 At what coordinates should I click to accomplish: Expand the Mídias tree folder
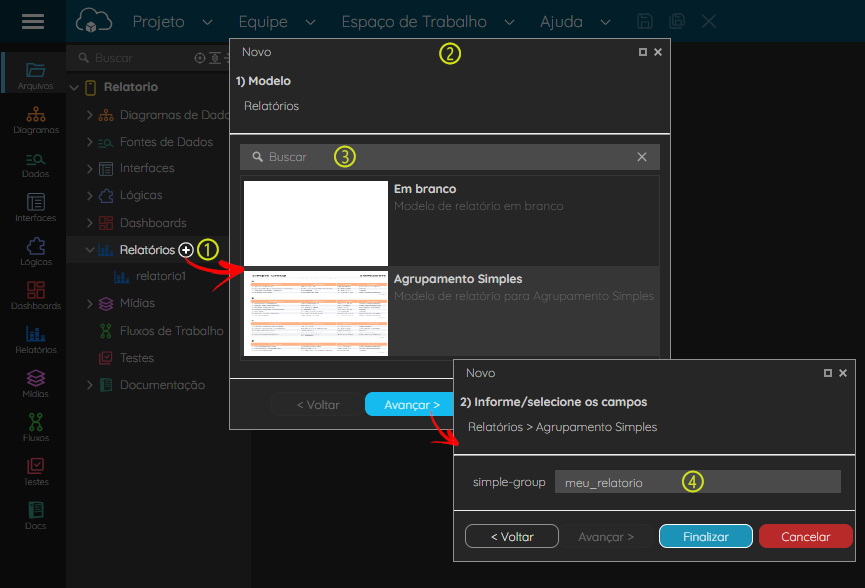click(89, 303)
